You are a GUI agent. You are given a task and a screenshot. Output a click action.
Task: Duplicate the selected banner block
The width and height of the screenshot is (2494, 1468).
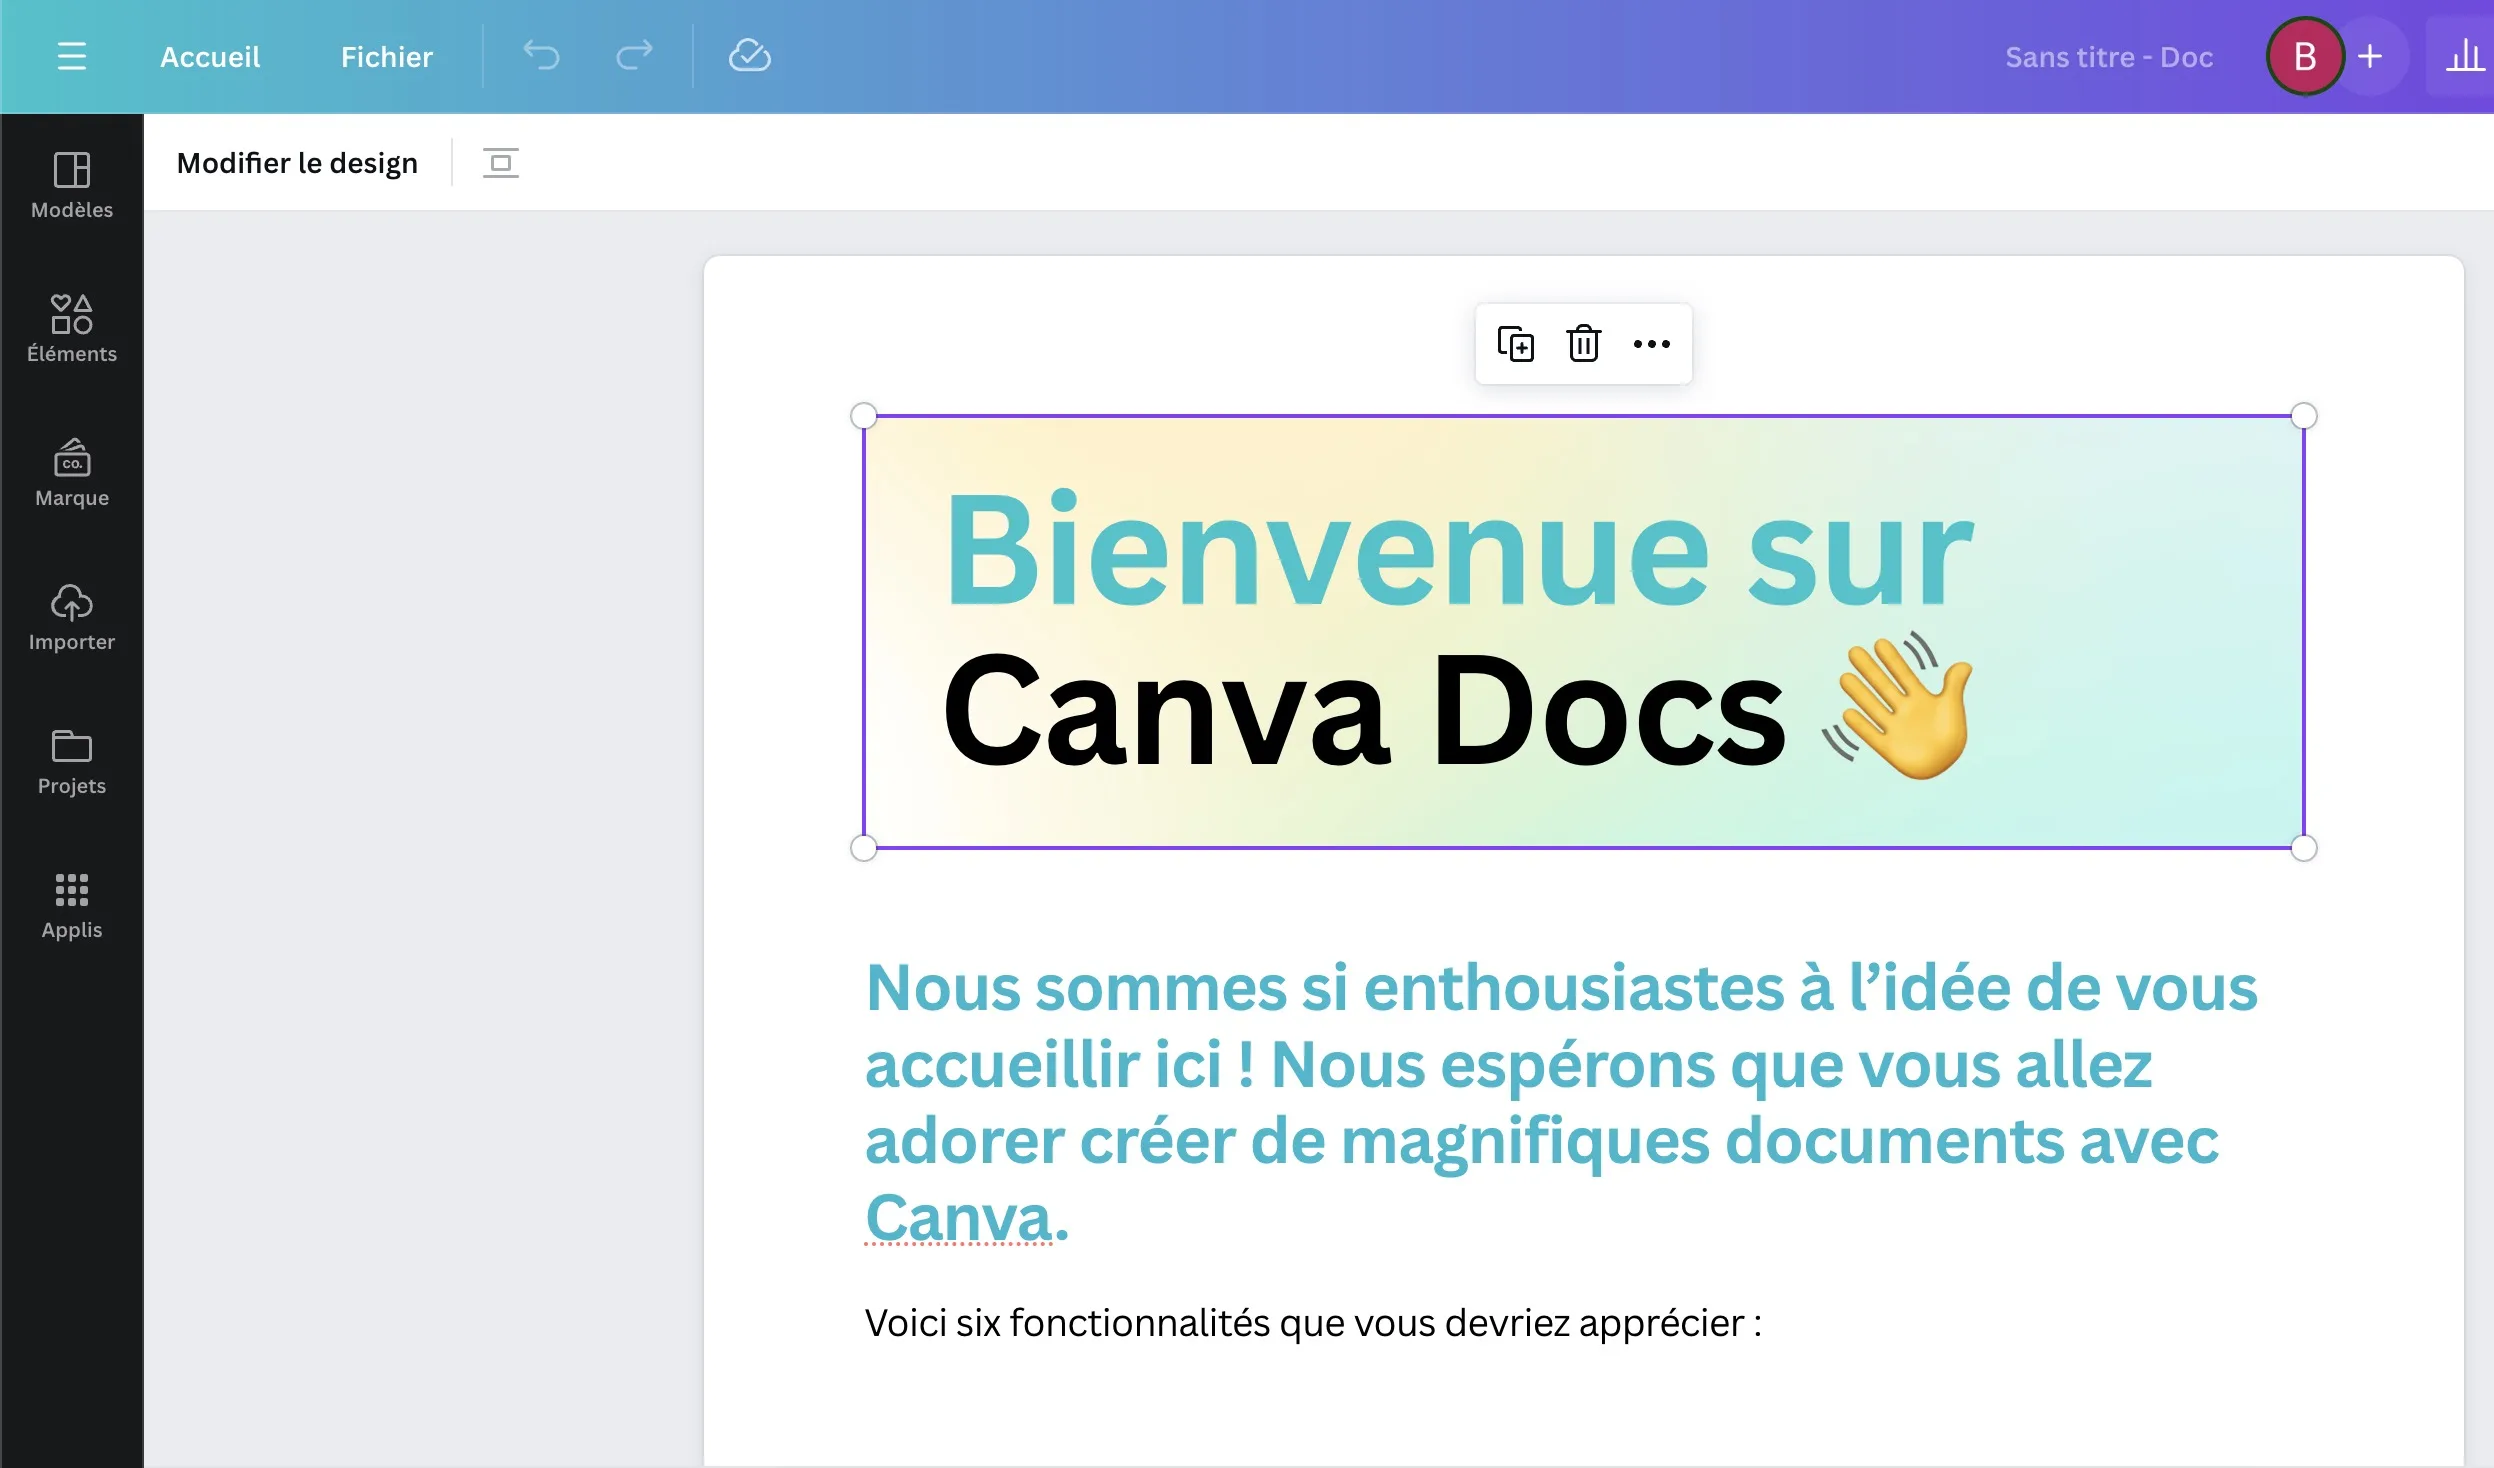[1515, 344]
